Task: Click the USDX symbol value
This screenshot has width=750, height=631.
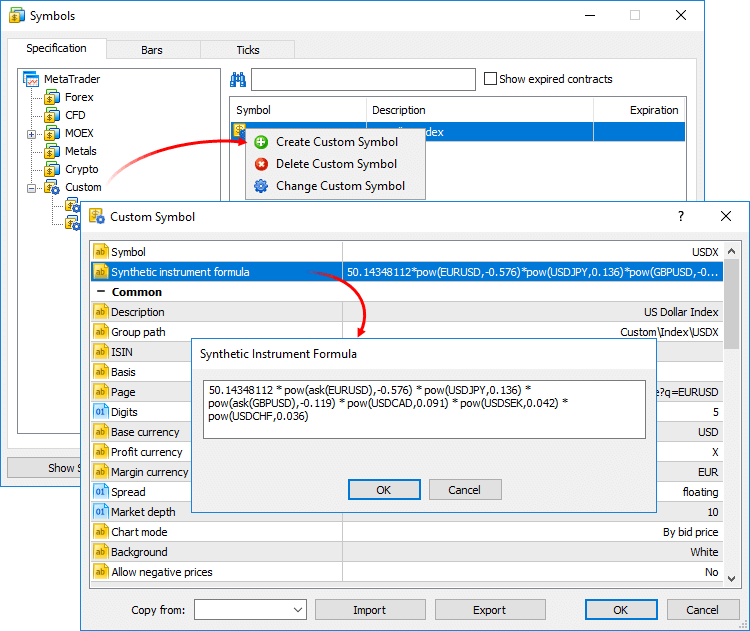Action: [705, 252]
